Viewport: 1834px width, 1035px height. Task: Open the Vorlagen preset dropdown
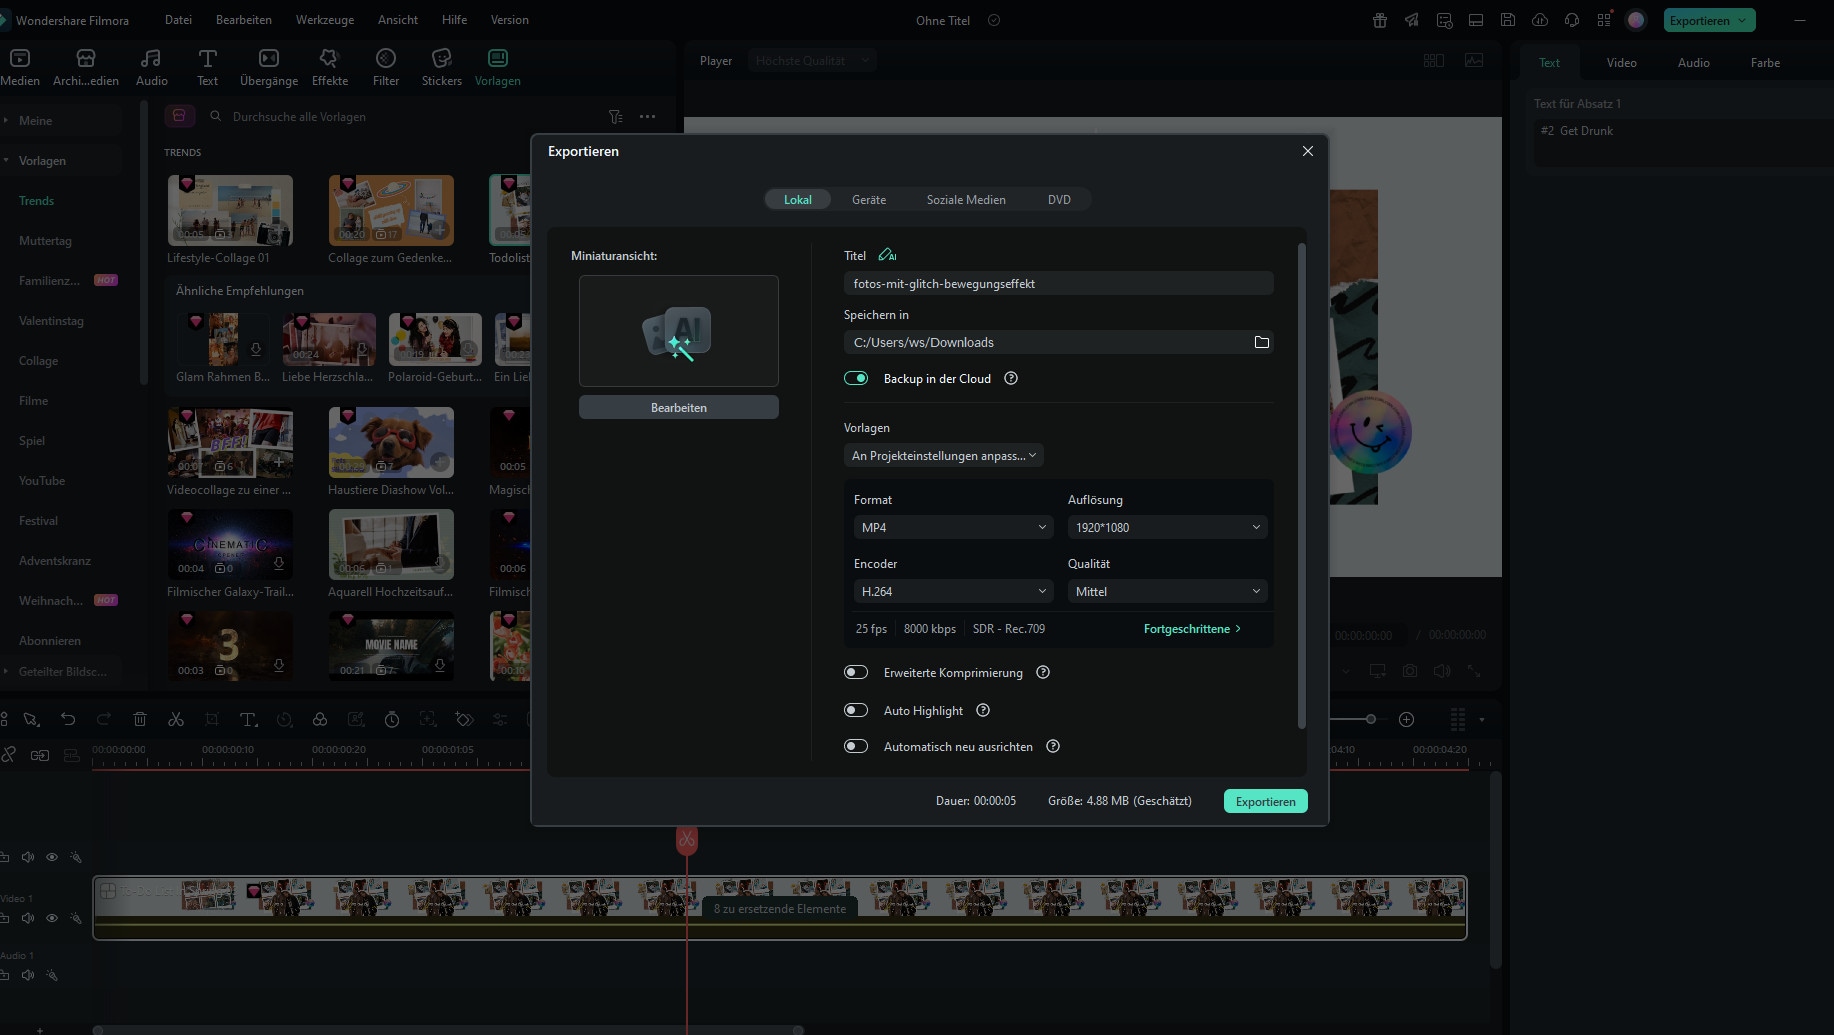[943, 455]
